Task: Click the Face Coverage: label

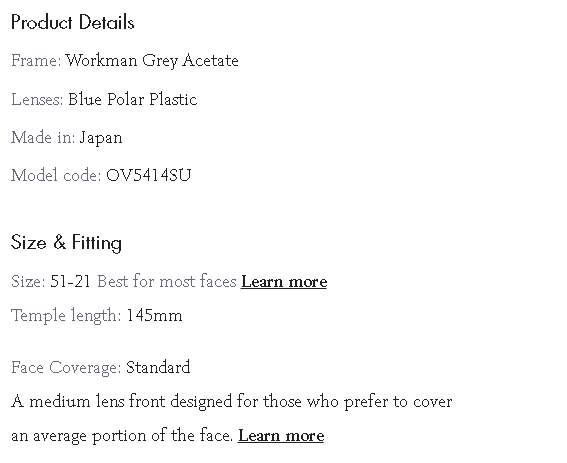Action: (x=66, y=368)
